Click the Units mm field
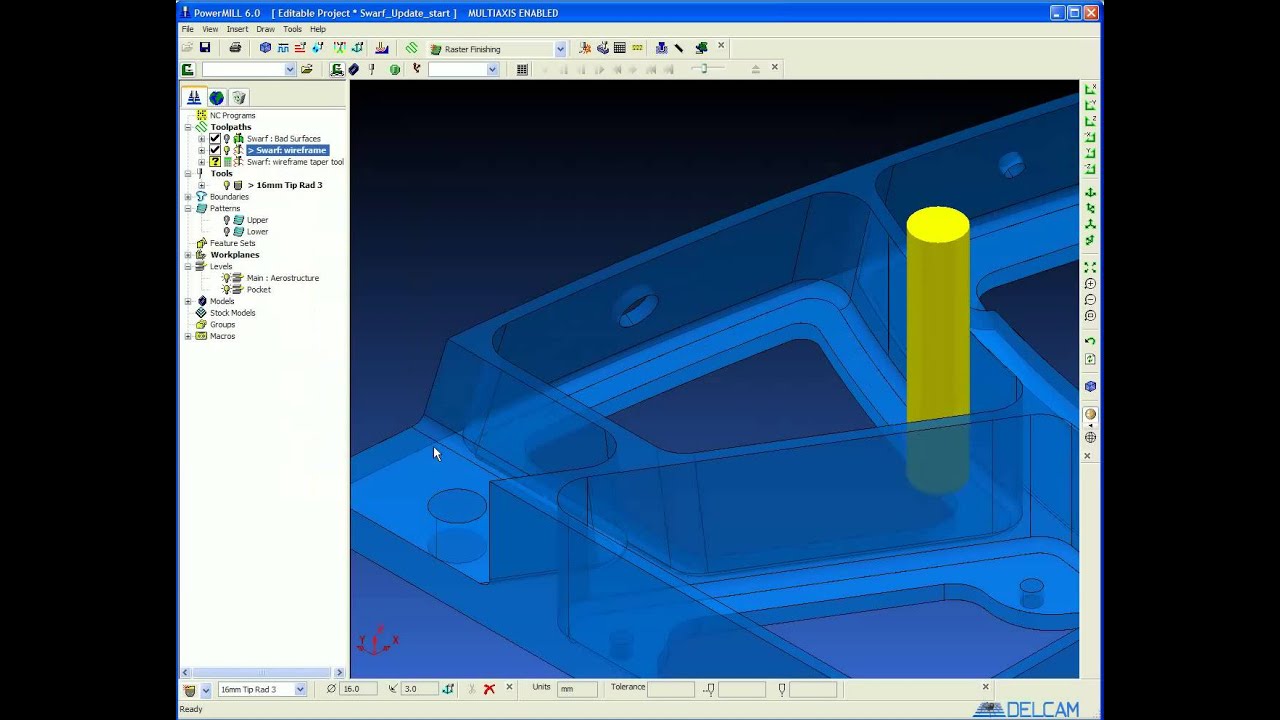The width and height of the screenshot is (1280, 720). 577,689
